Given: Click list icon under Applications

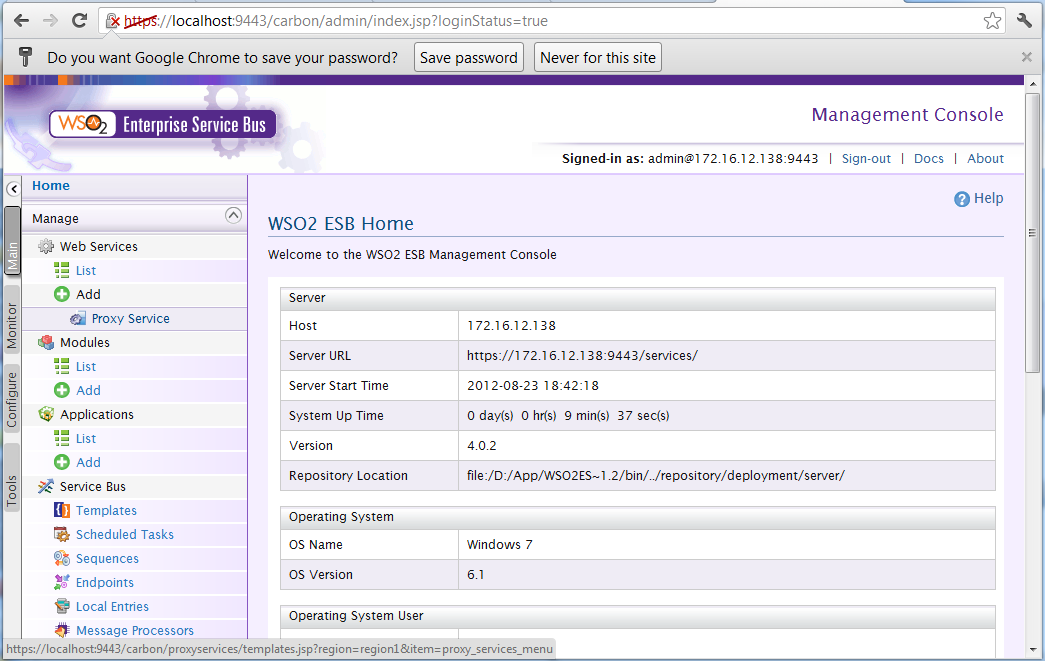Looking at the screenshot, I should pyautogui.click(x=61, y=438).
